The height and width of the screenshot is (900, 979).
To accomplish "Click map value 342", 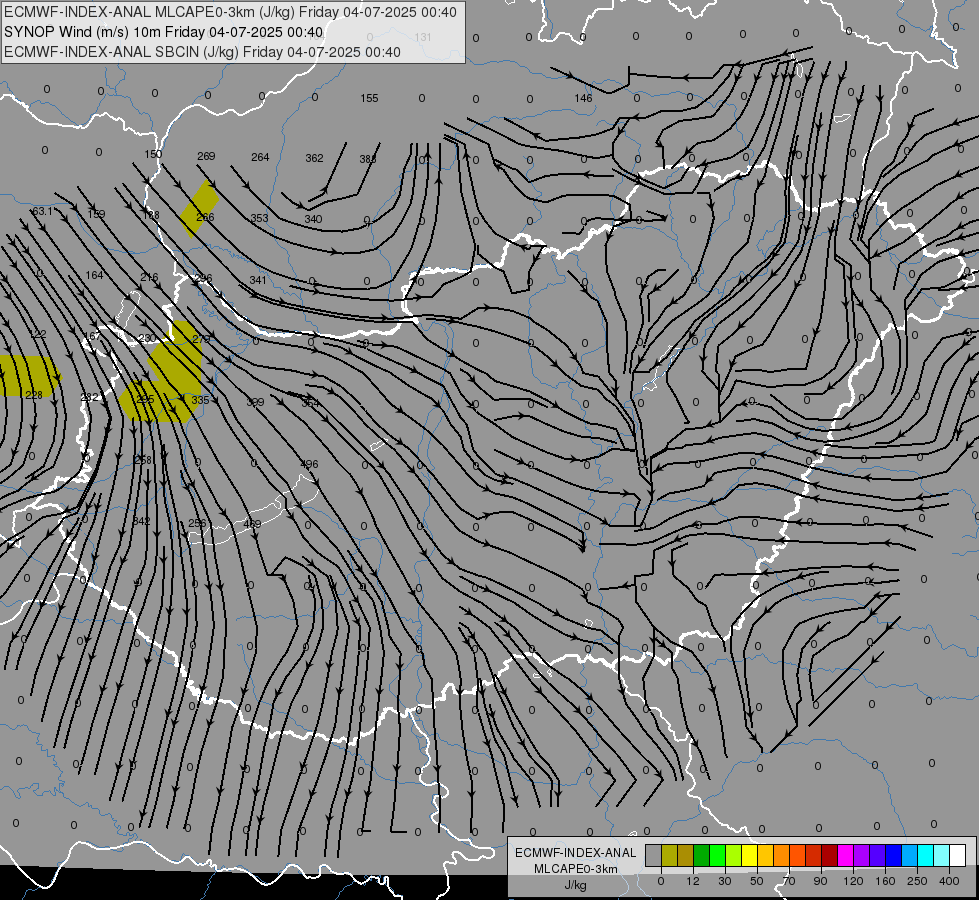I will pos(142,521).
